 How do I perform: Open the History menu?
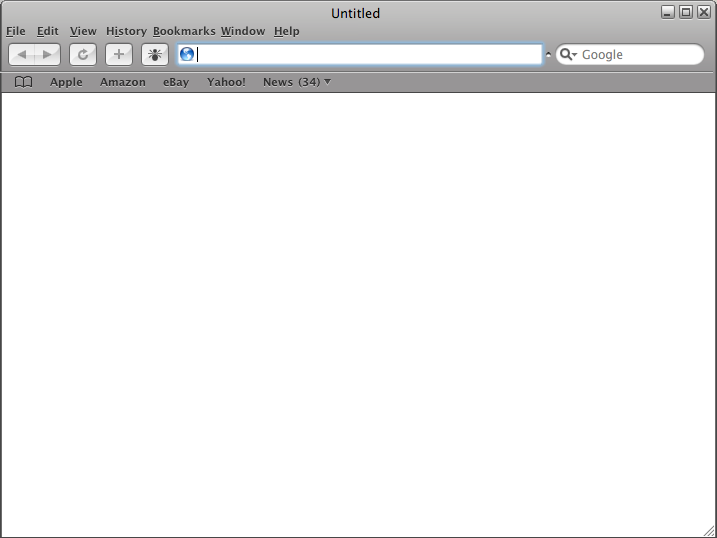point(126,31)
